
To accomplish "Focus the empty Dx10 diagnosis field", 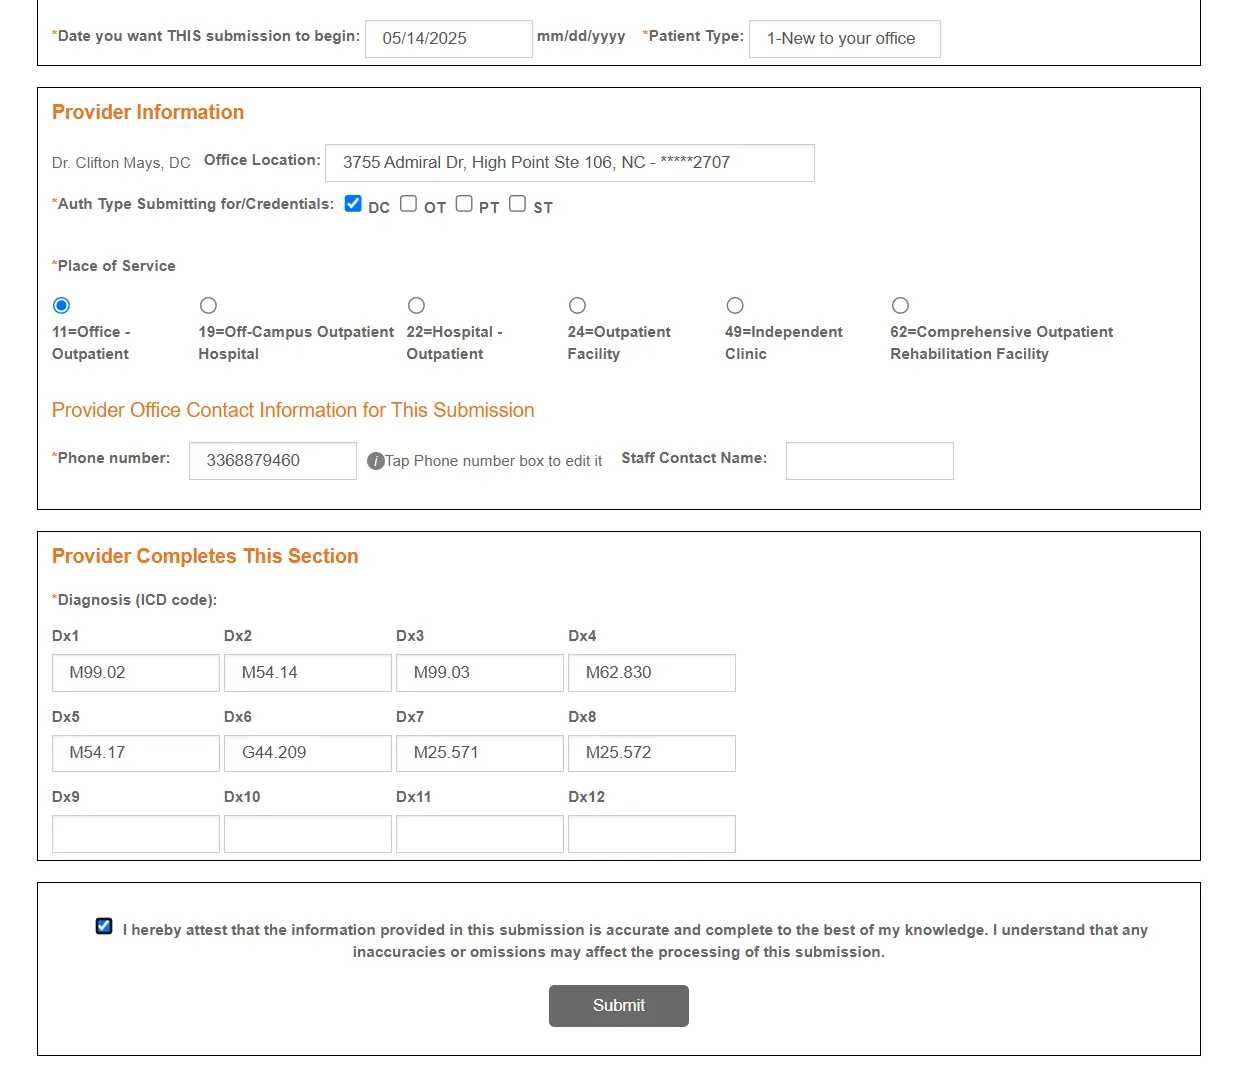I will point(308,834).
